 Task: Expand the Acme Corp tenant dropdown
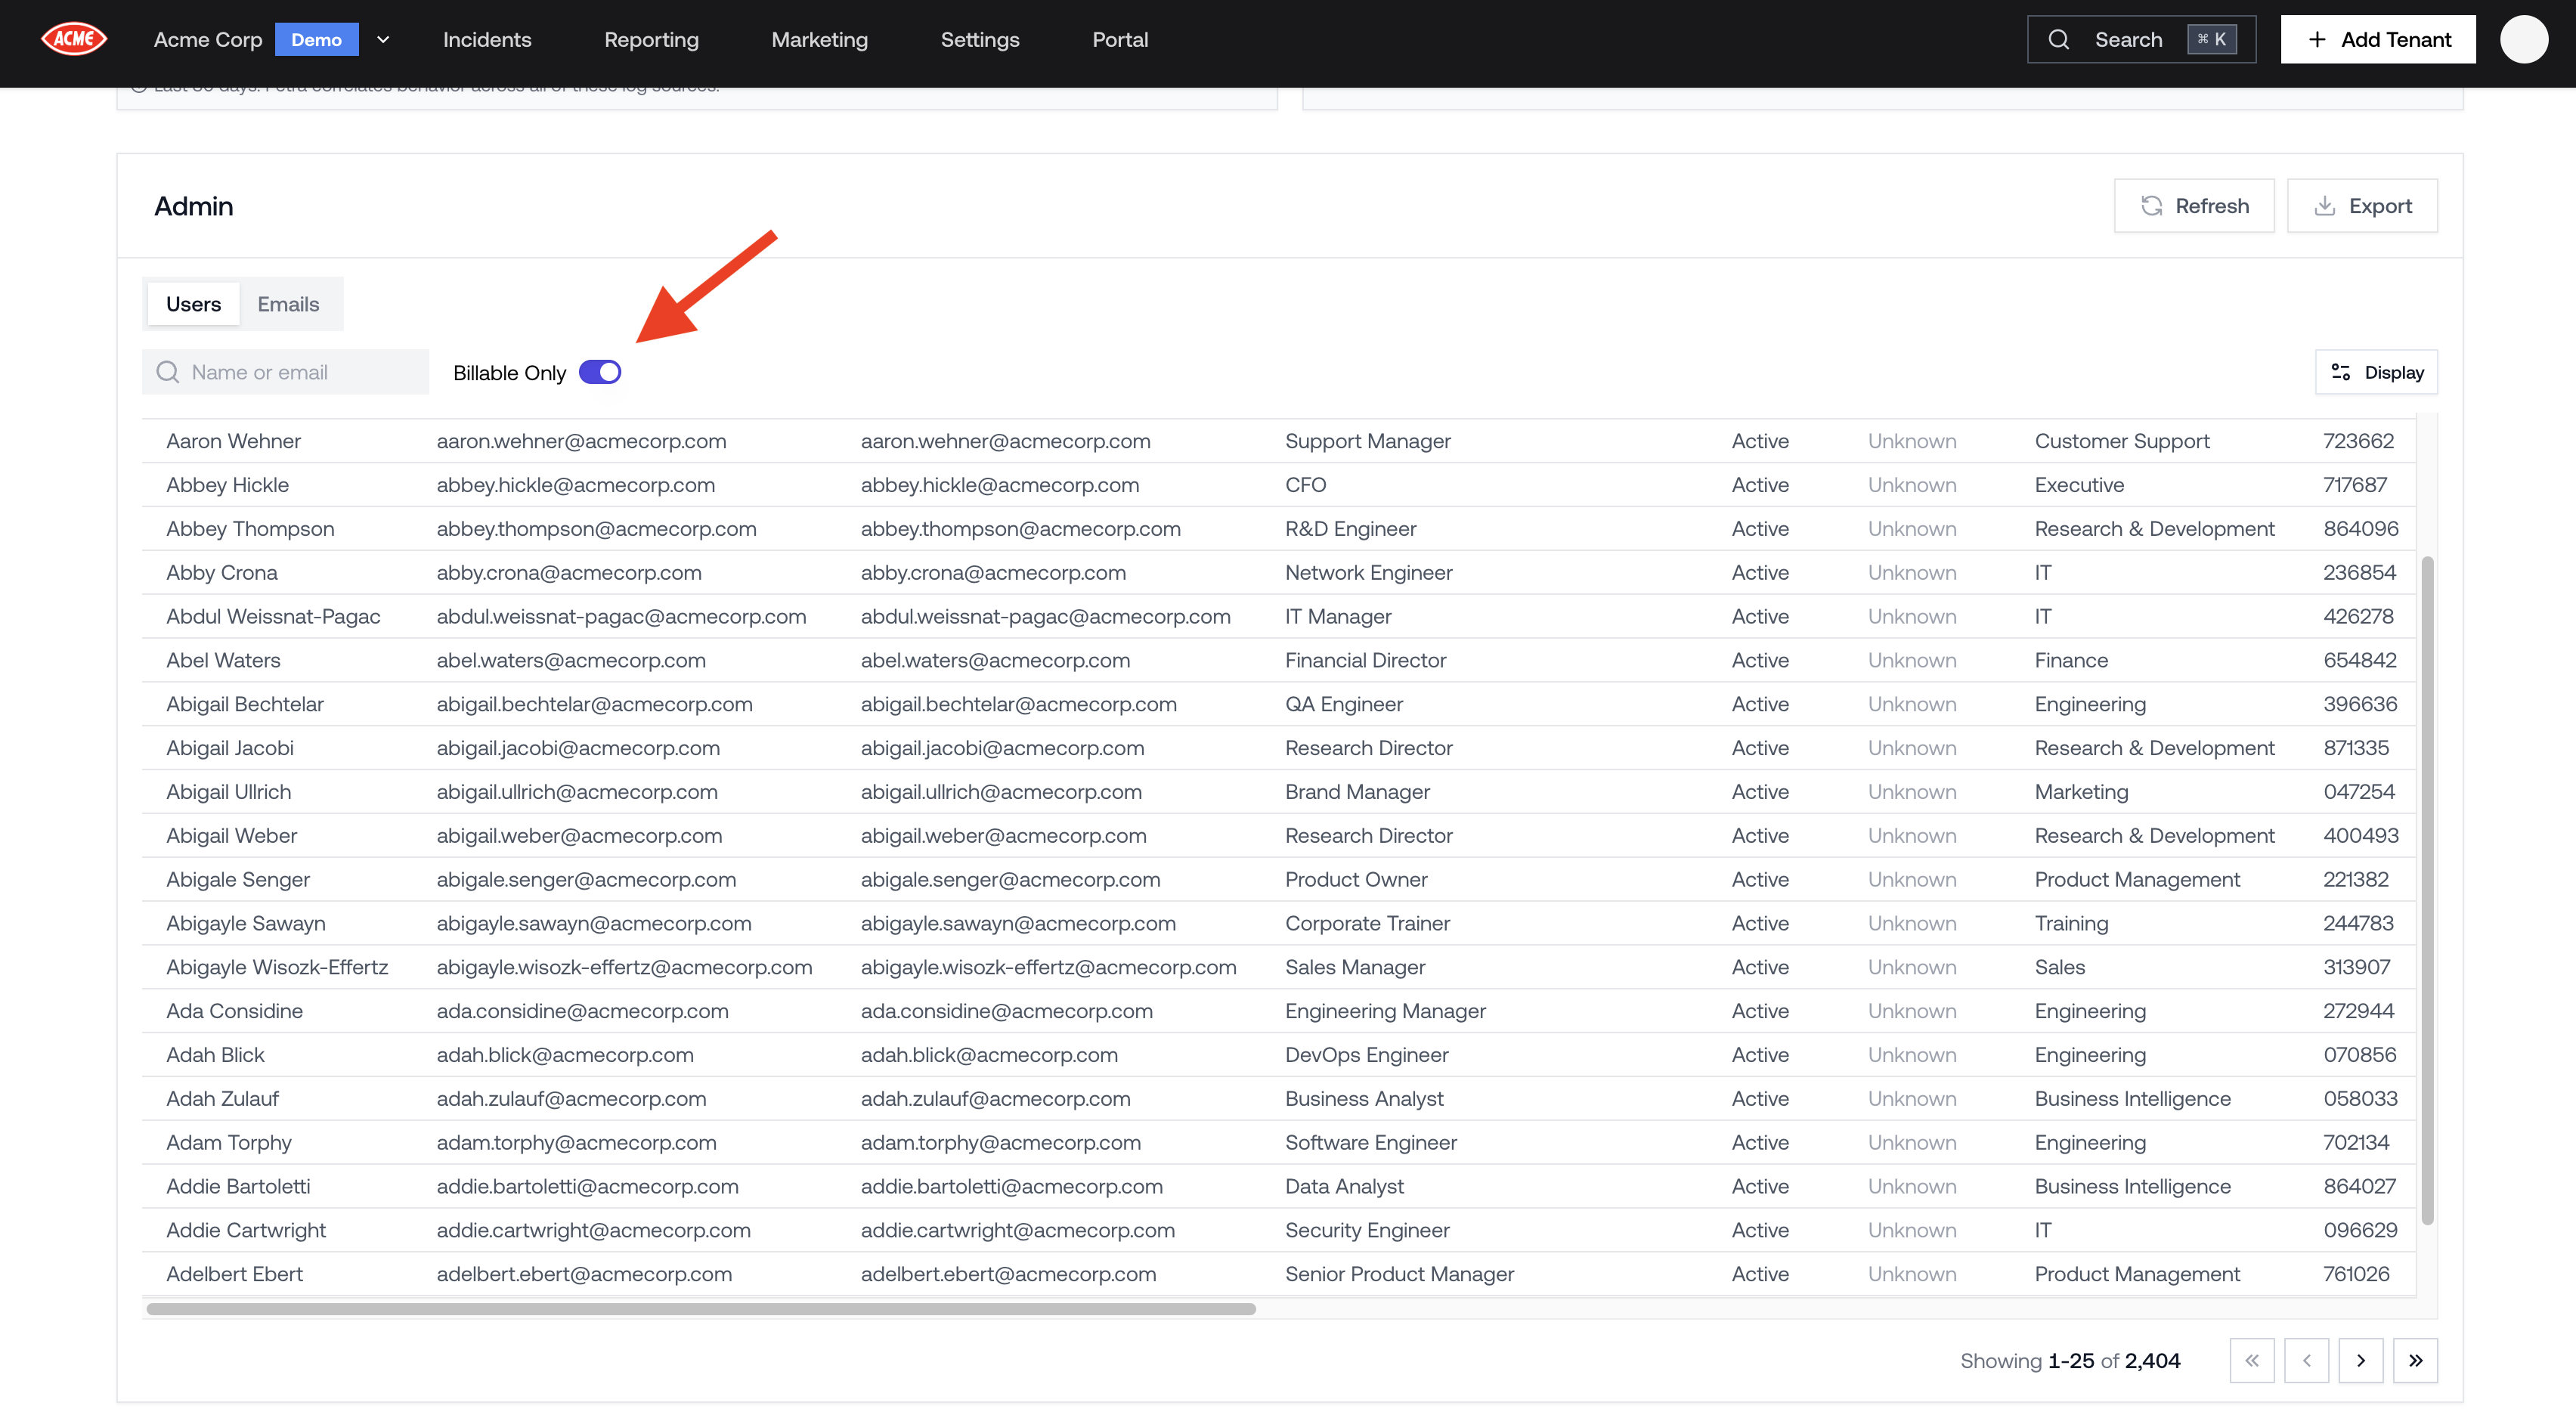pyautogui.click(x=383, y=39)
